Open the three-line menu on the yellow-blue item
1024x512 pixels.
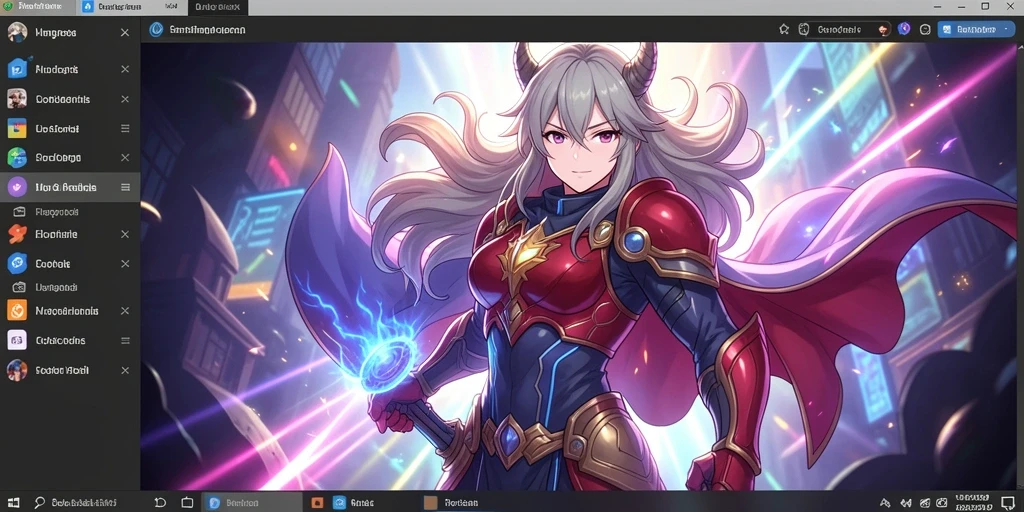pyautogui.click(x=125, y=129)
